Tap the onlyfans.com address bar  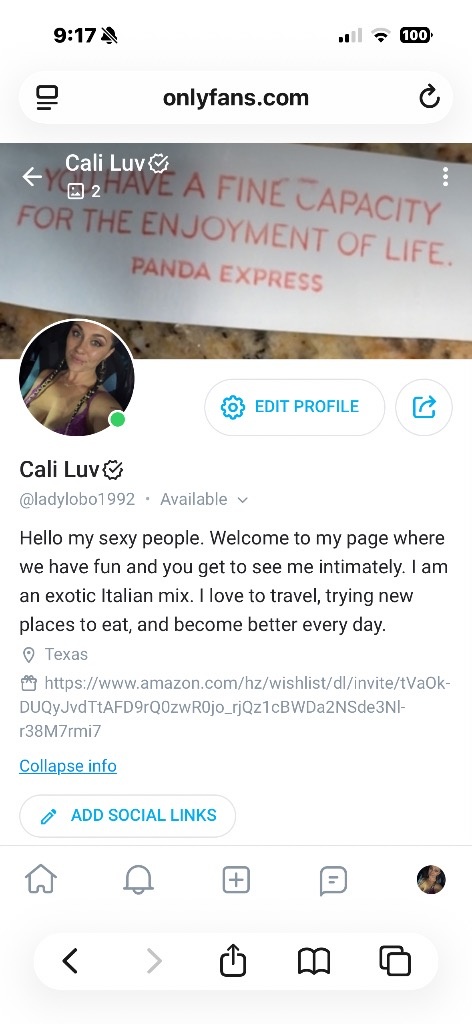coord(236,98)
